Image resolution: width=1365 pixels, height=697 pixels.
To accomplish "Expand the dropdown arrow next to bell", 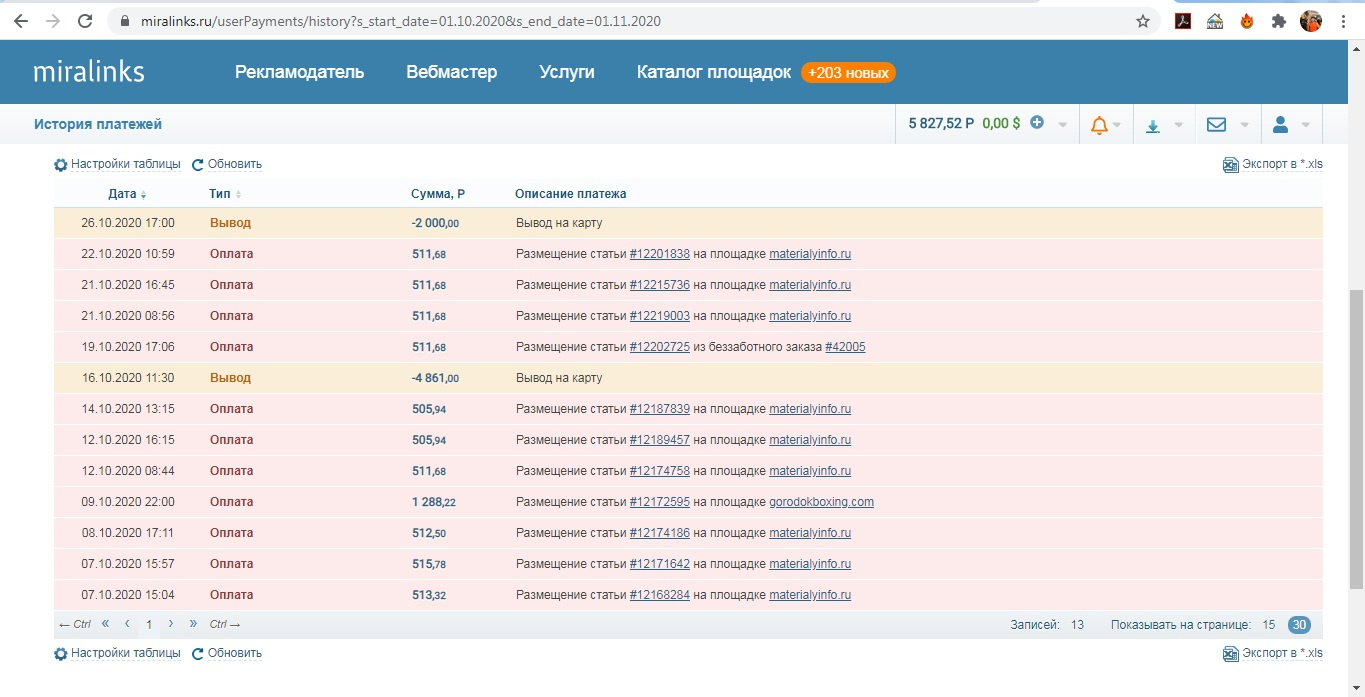I will coord(1117,125).
